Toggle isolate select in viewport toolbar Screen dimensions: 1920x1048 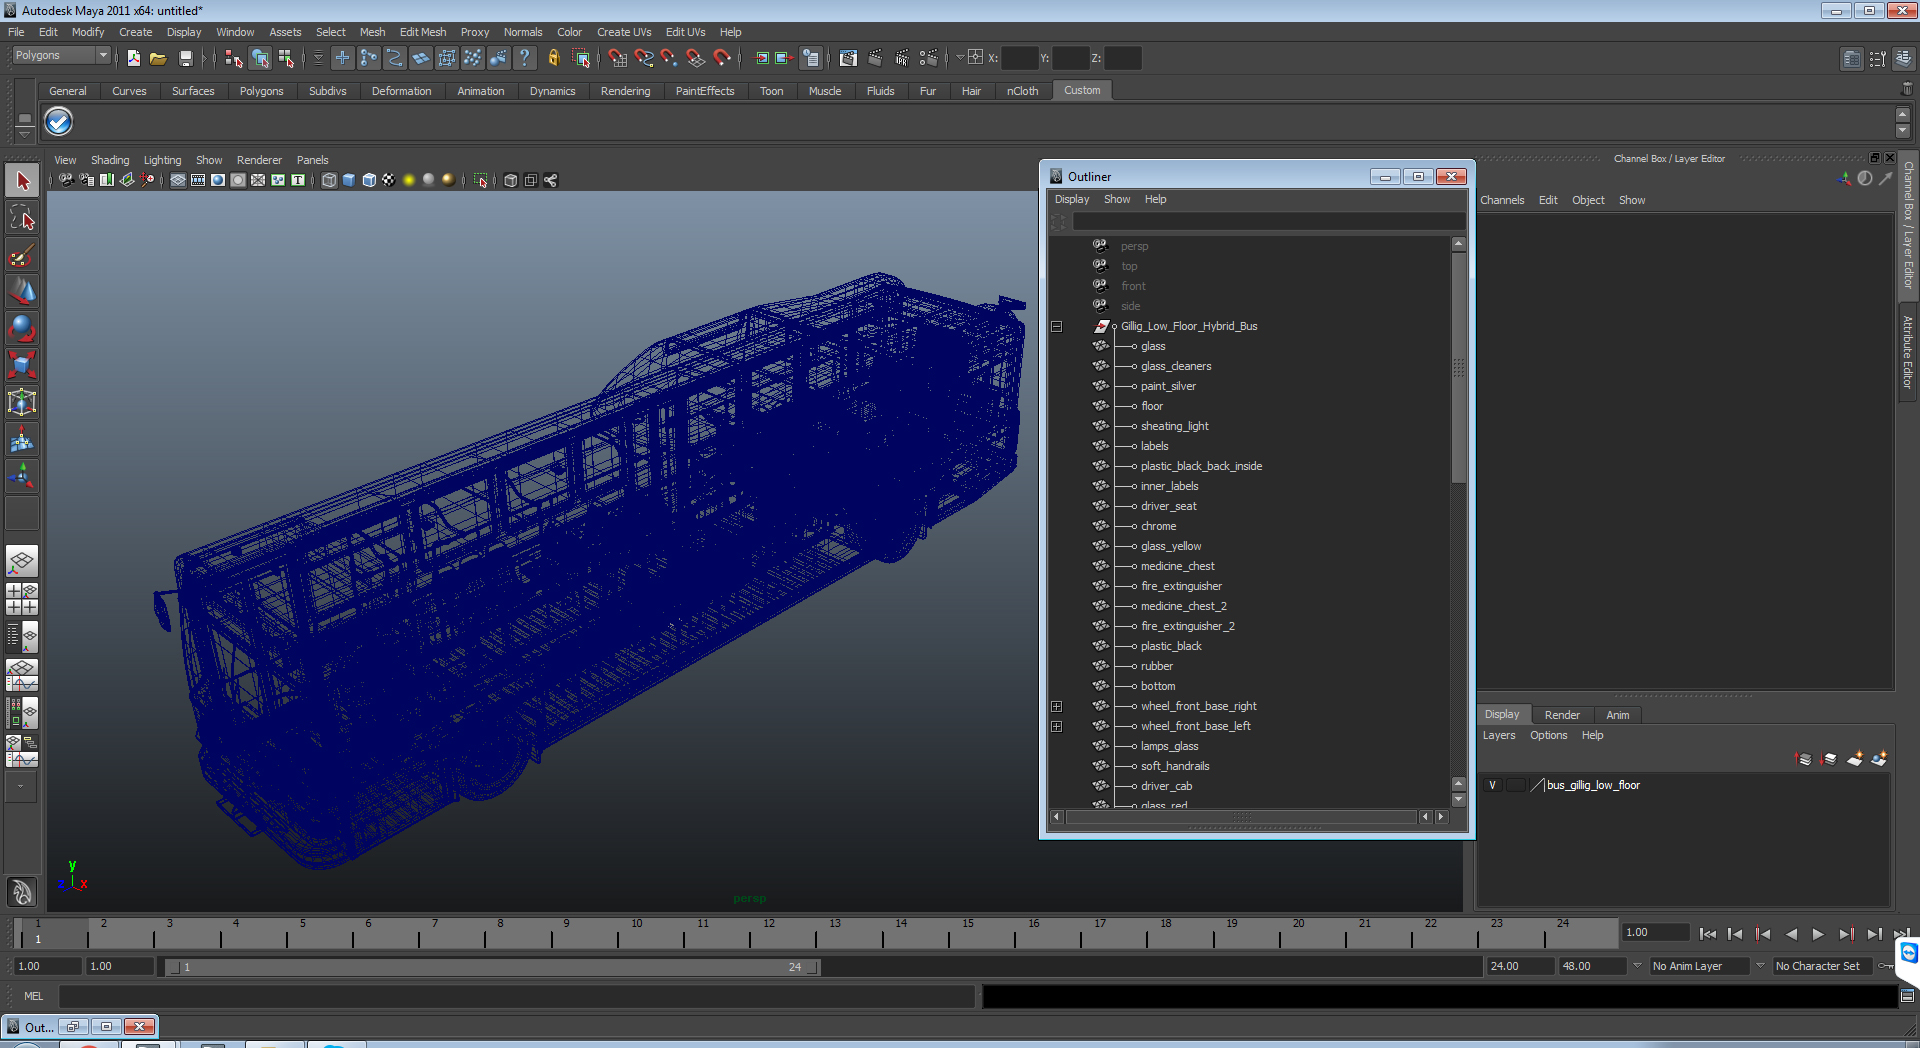click(x=480, y=180)
